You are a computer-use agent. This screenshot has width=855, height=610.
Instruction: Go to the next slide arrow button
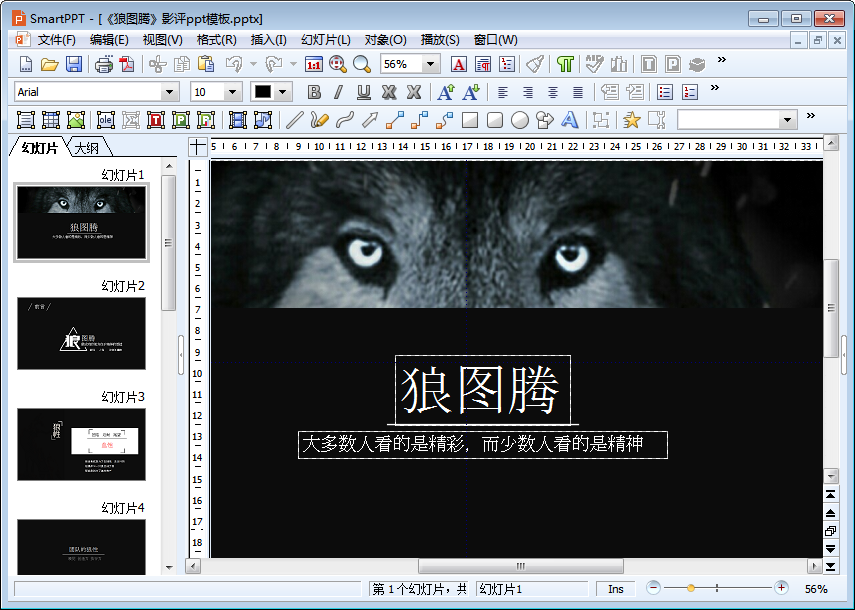point(830,548)
